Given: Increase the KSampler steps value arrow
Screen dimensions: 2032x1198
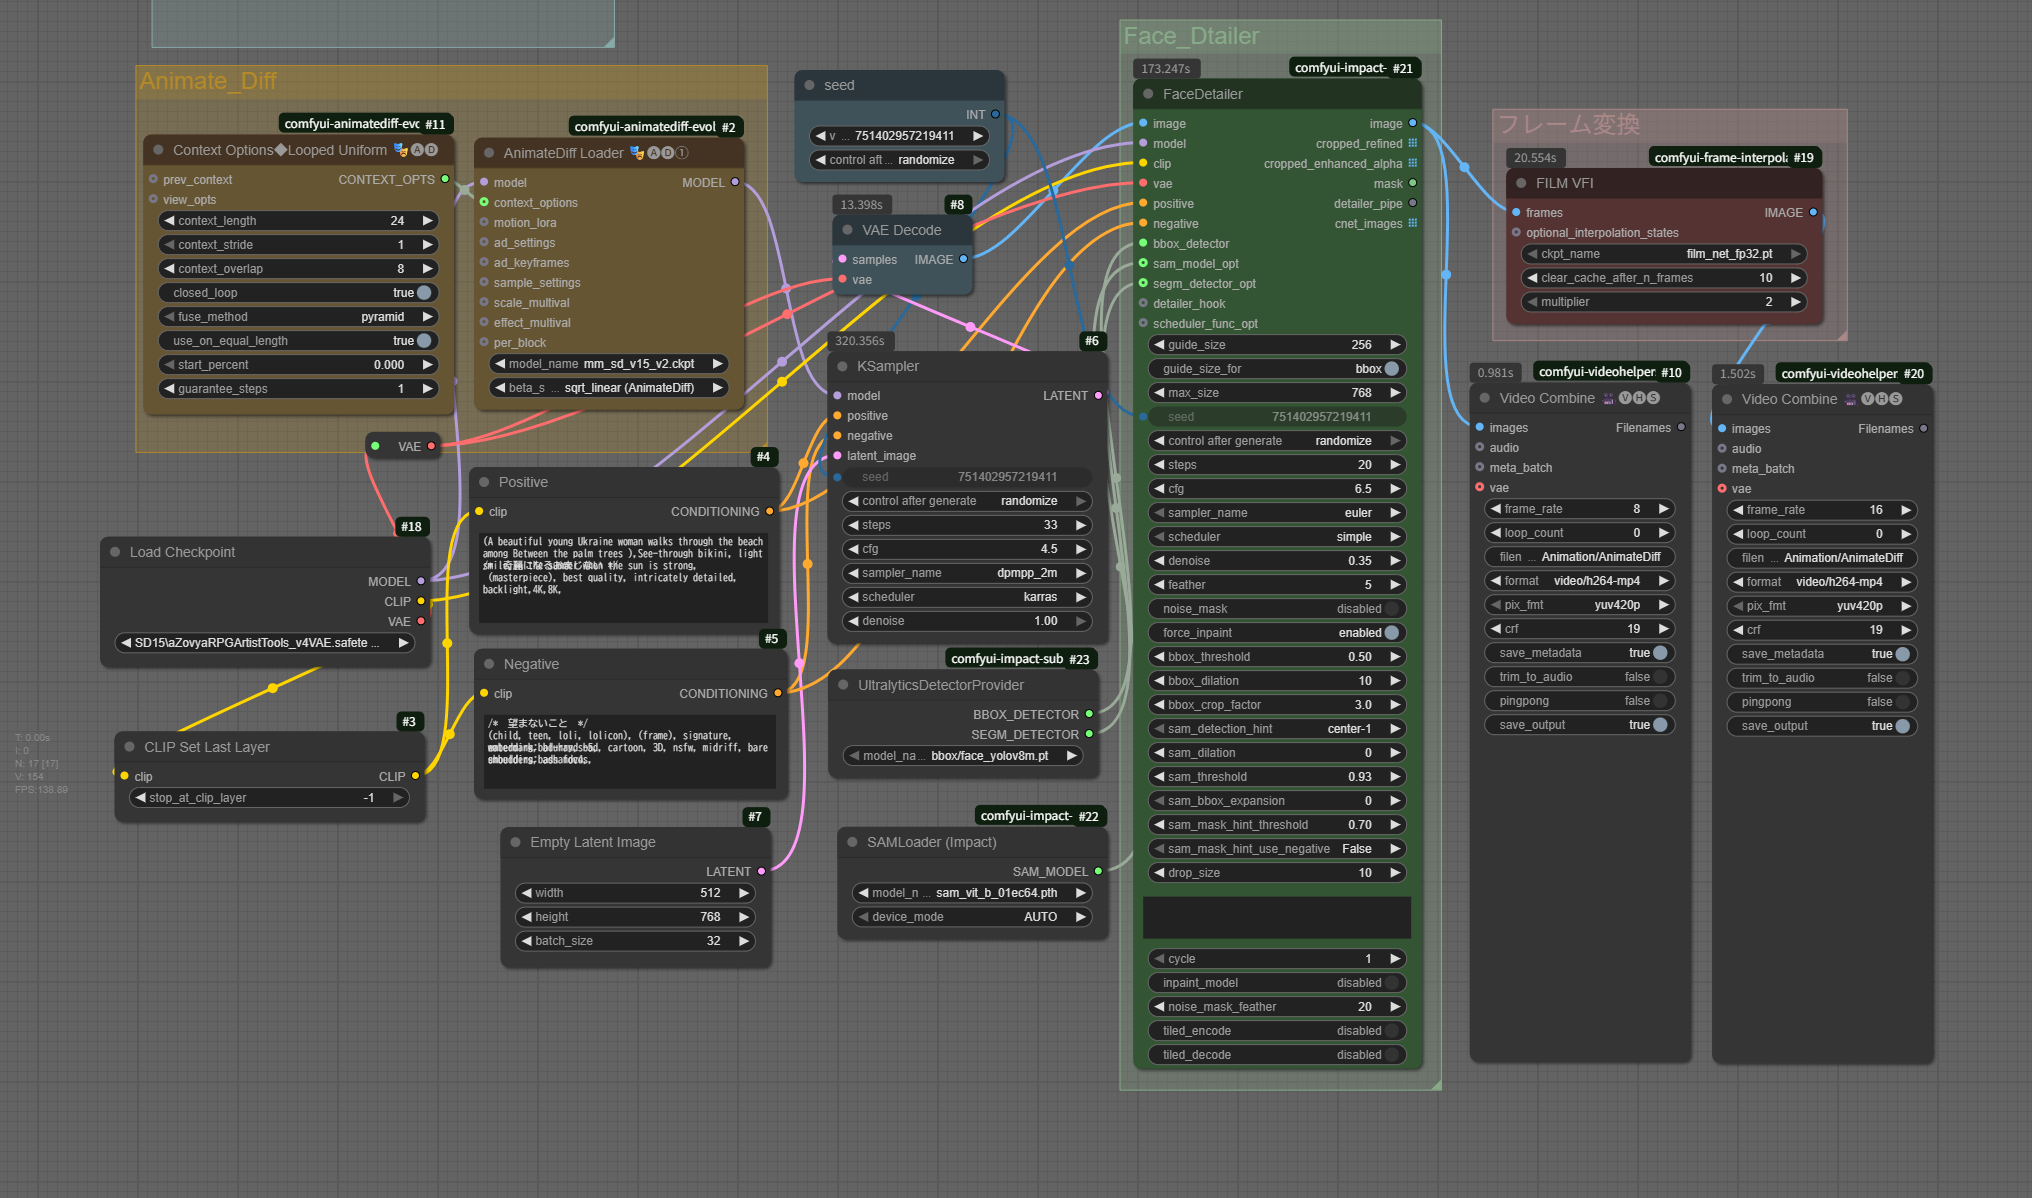Looking at the screenshot, I should (1081, 525).
